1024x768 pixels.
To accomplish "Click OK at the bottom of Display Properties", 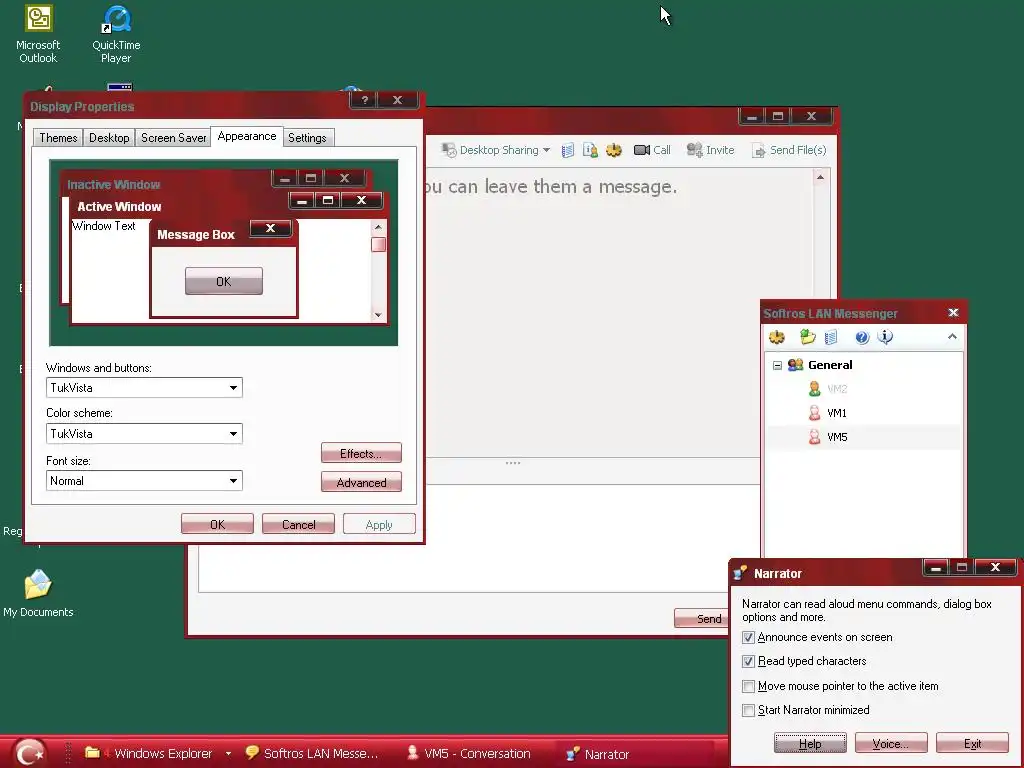I will 217,524.
